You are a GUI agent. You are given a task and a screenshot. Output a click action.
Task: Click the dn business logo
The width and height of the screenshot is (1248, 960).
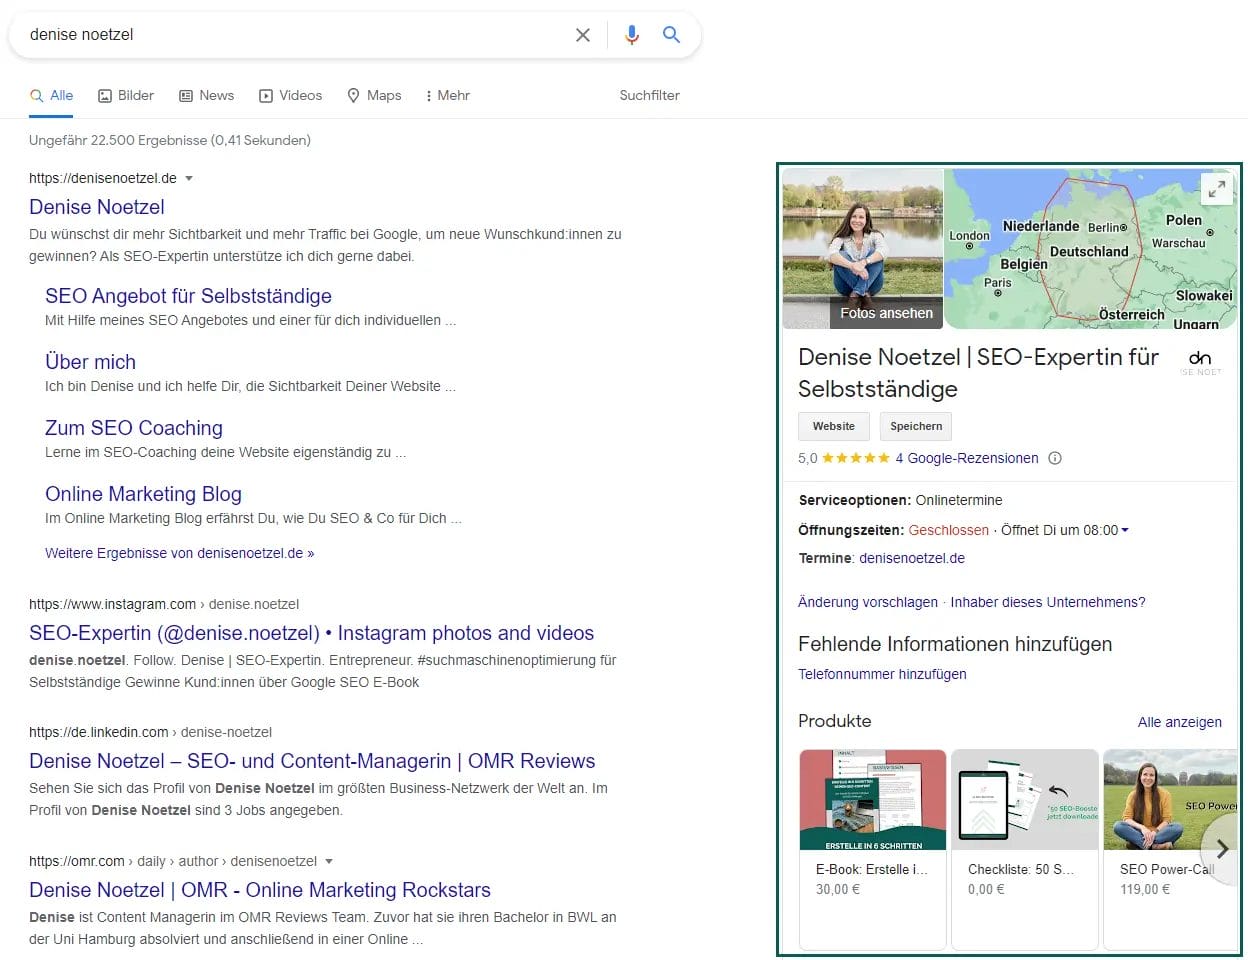1200,362
